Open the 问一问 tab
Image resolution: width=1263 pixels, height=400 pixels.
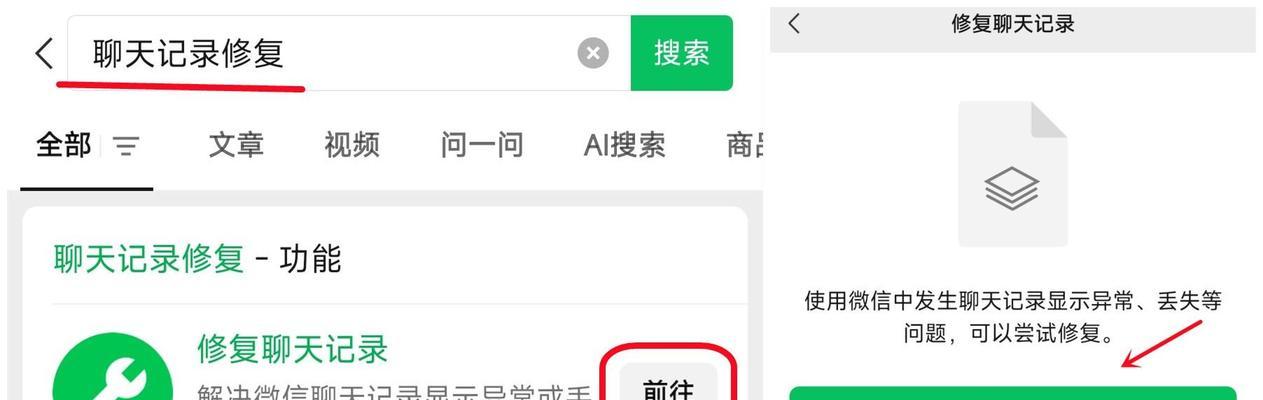482,146
